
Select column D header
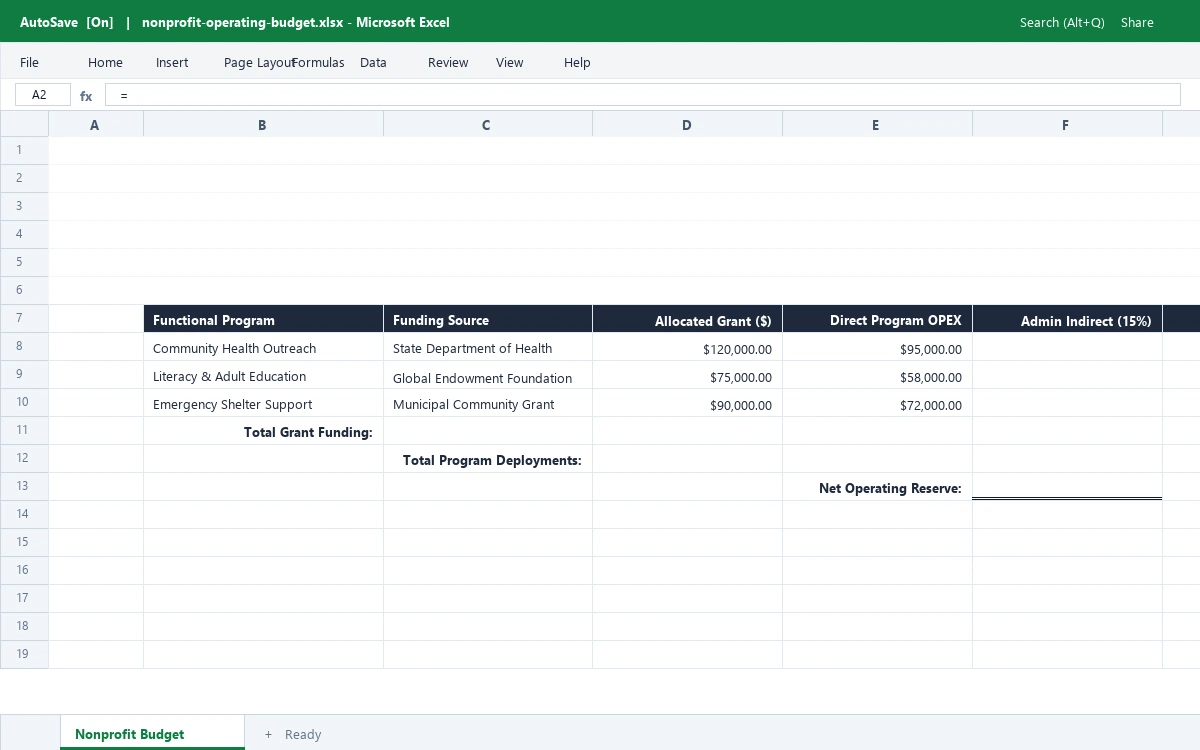687,125
